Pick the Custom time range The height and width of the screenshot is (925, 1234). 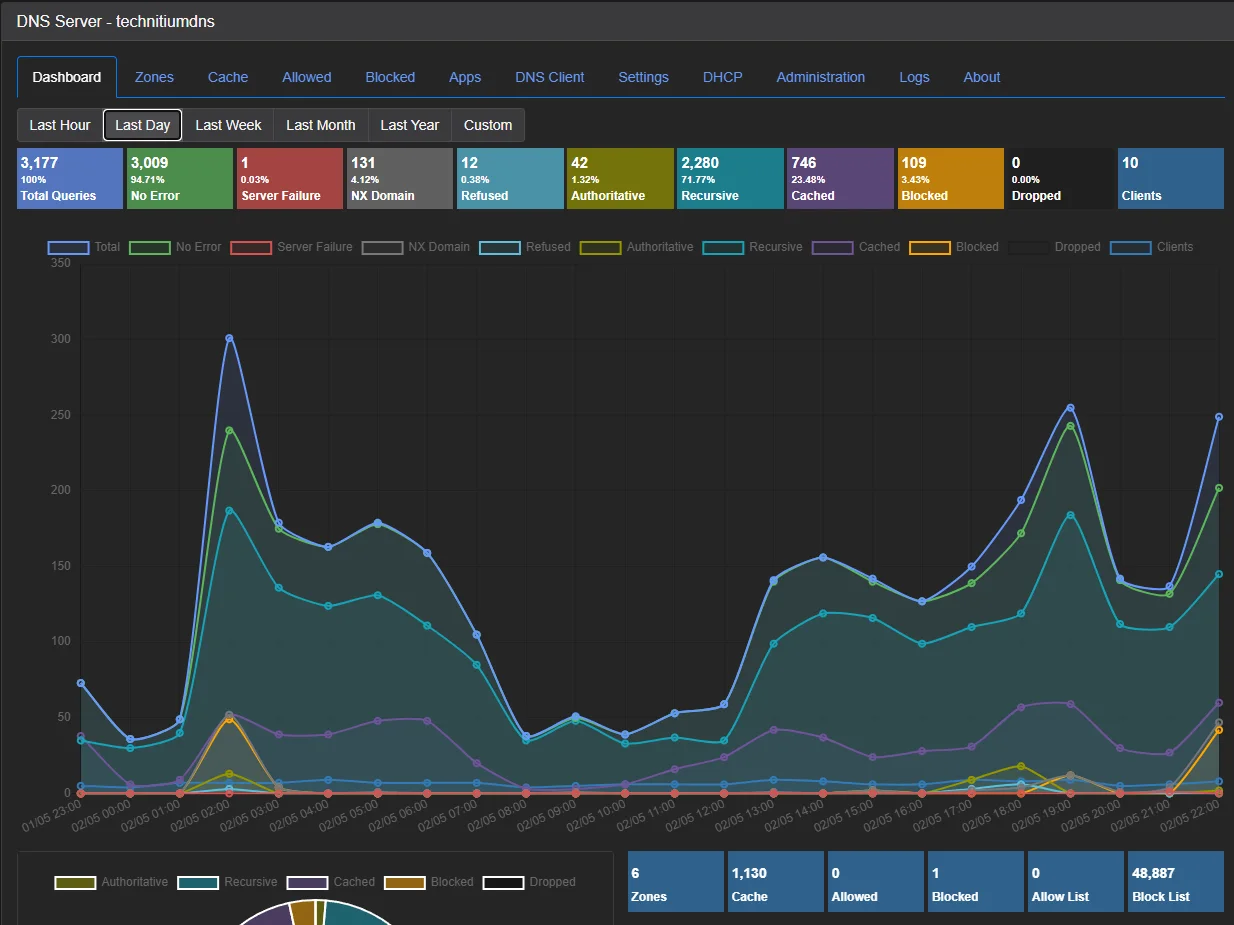pyautogui.click(x=488, y=125)
